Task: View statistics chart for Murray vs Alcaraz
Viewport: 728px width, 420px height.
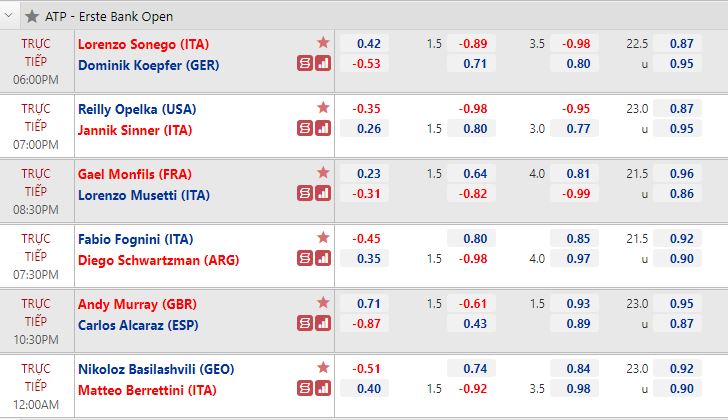Action: [323, 323]
